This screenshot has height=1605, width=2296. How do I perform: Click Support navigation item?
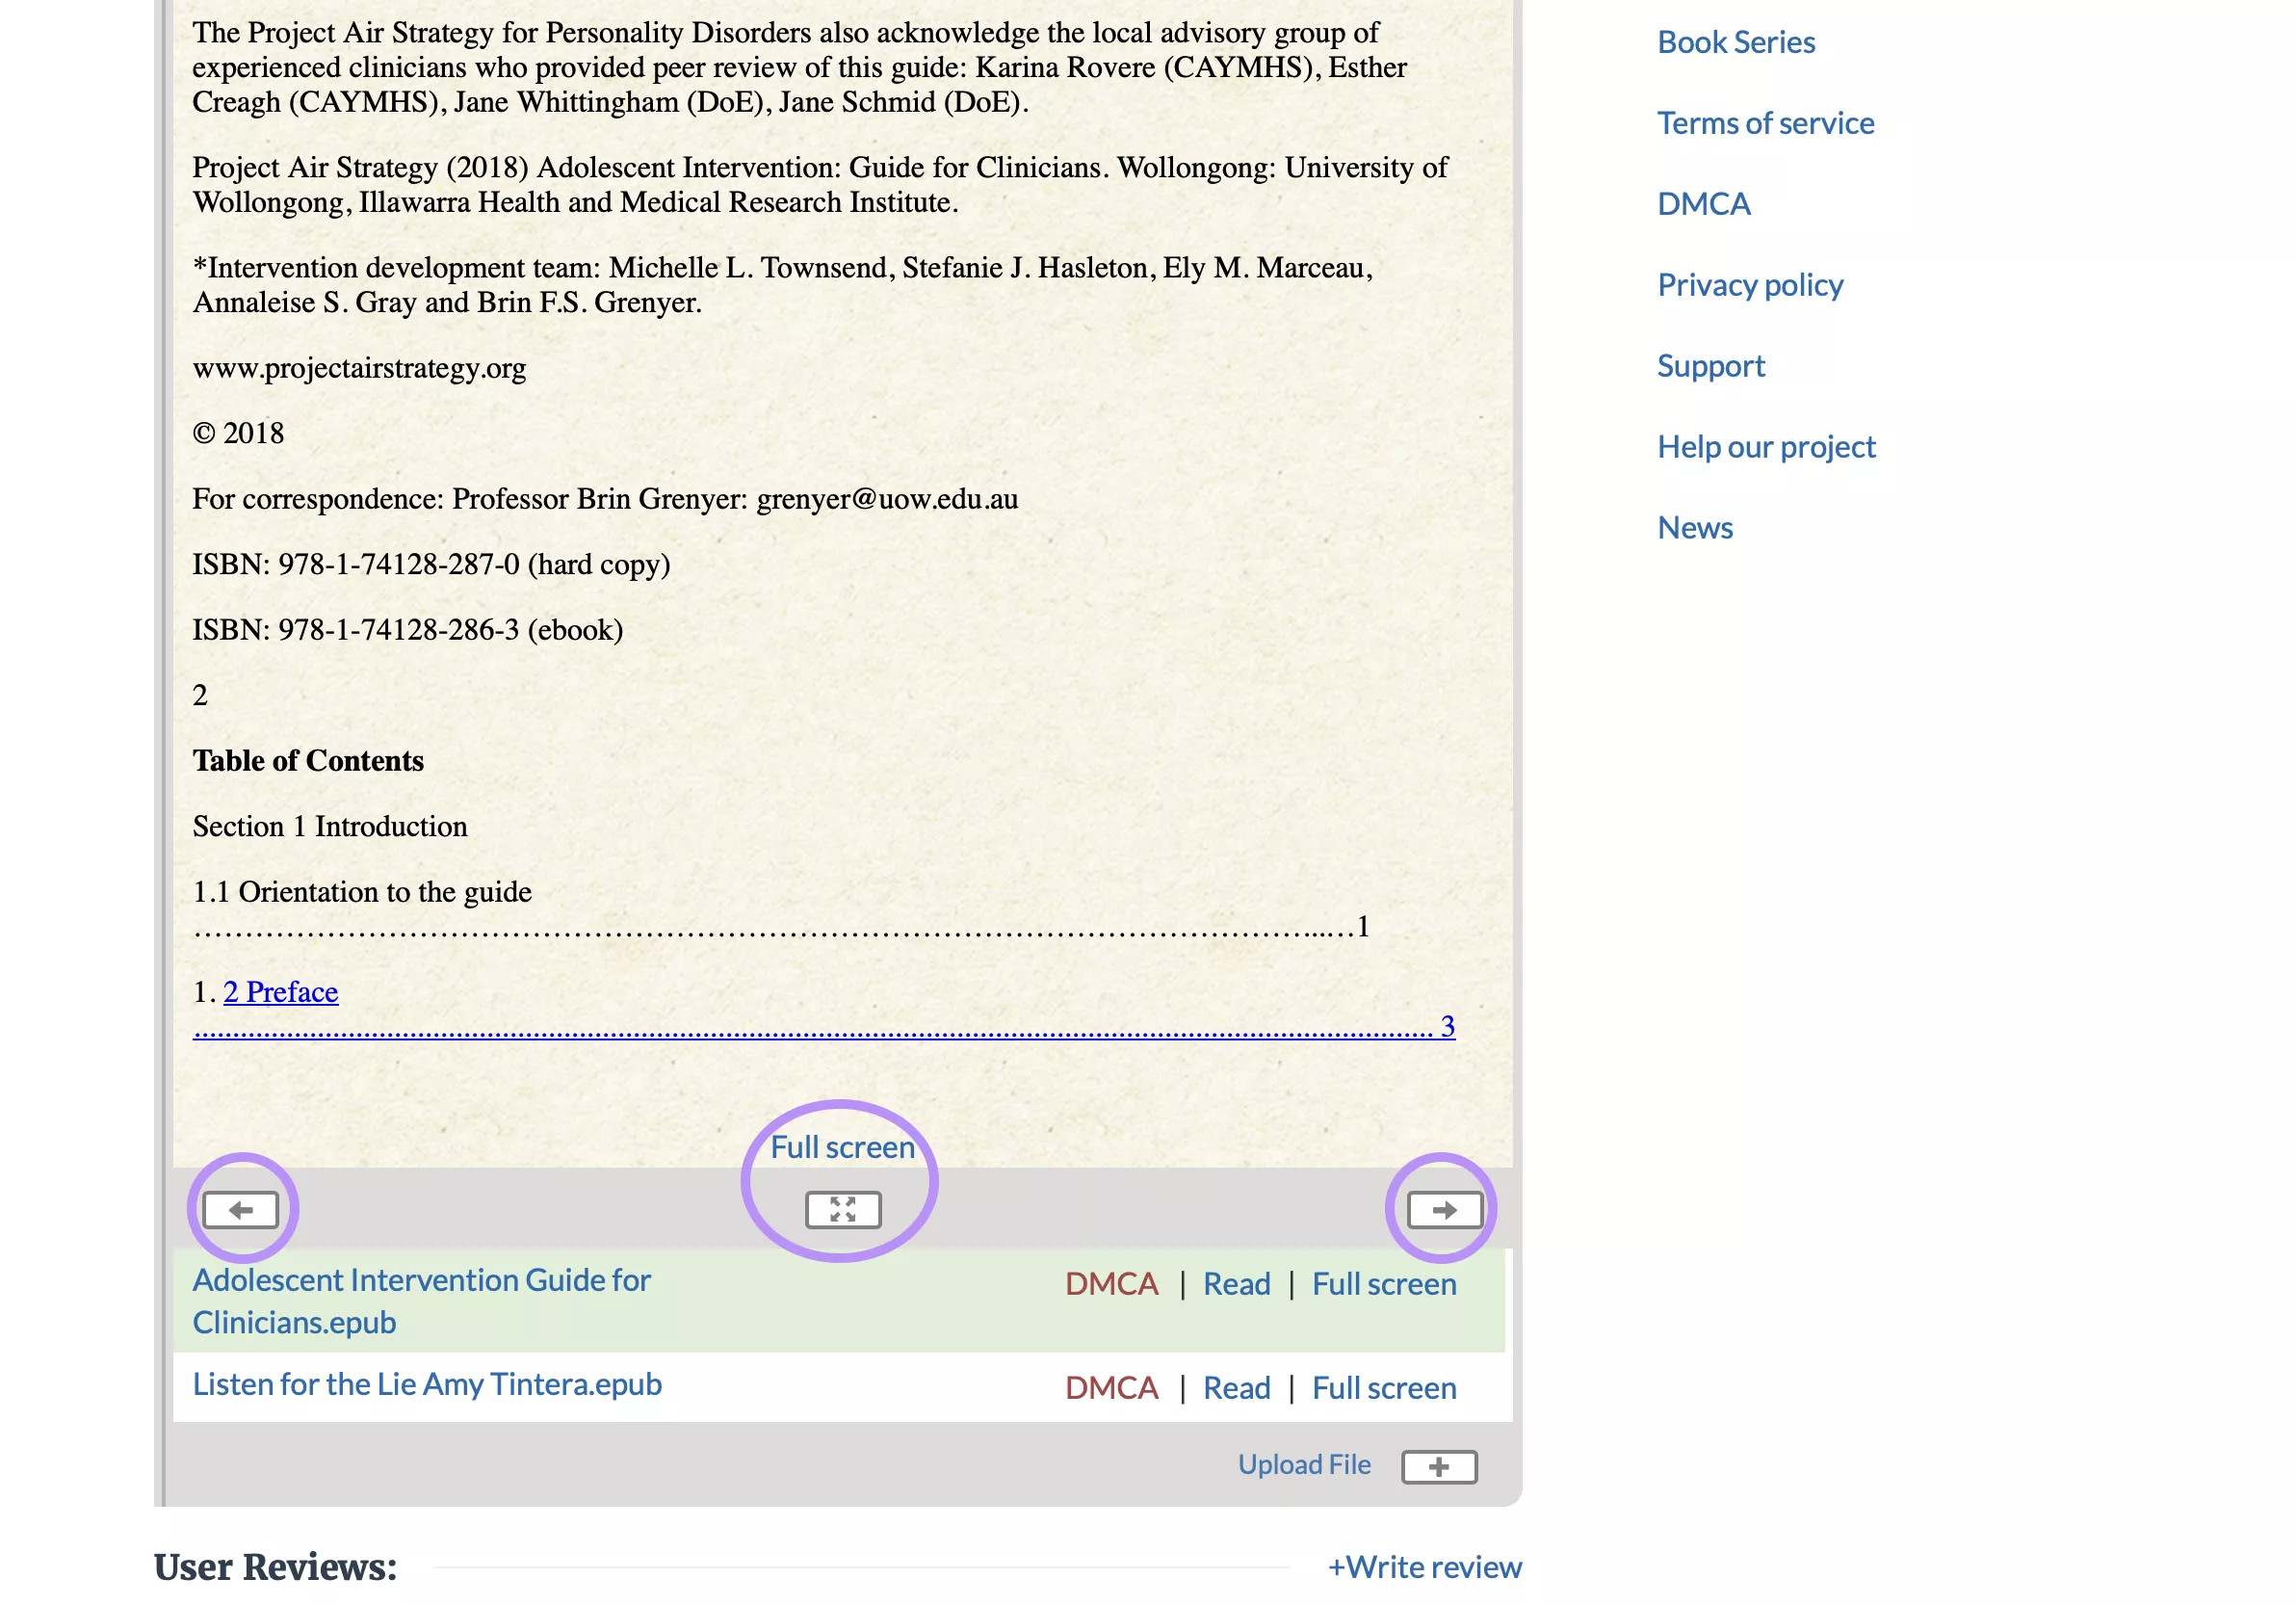pos(1711,364)
